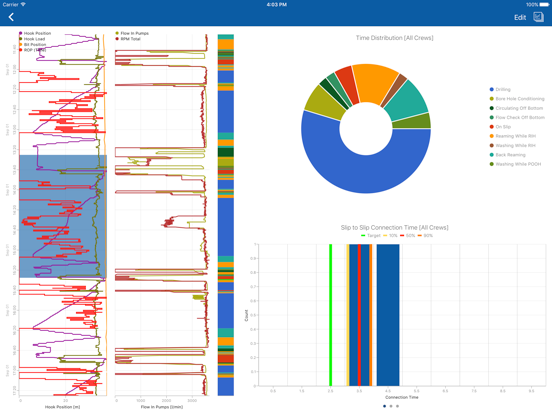Select On Slip legend item
The width and height of the screenshot is (552, 414).
click(500, 127)
